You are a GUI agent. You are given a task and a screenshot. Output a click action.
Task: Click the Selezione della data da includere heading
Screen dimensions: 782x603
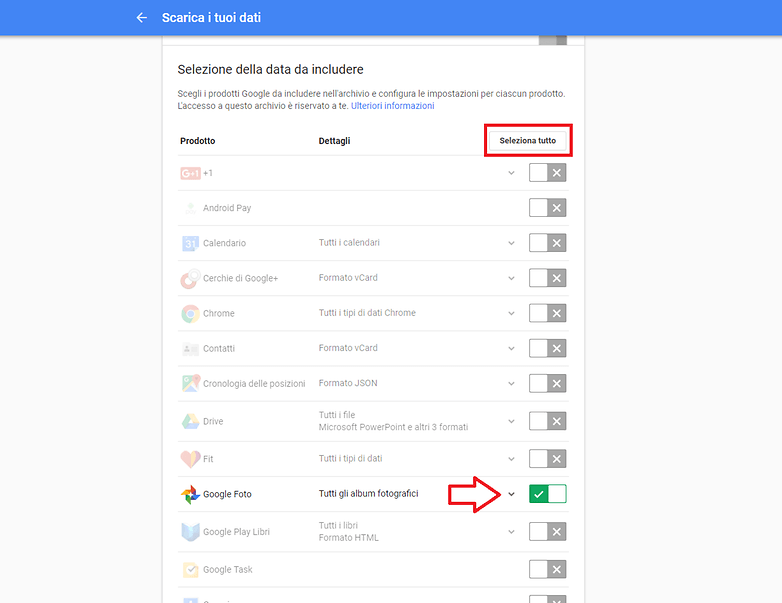(270, 69)
